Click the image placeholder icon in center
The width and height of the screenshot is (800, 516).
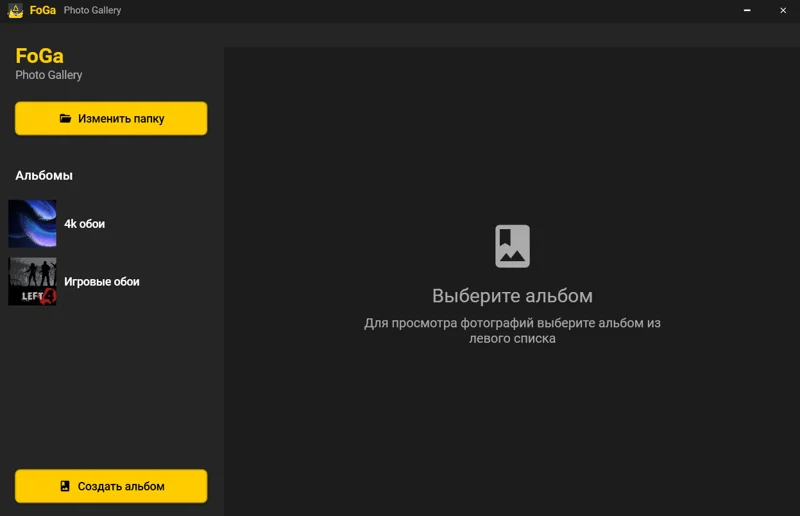click(512, 246)
